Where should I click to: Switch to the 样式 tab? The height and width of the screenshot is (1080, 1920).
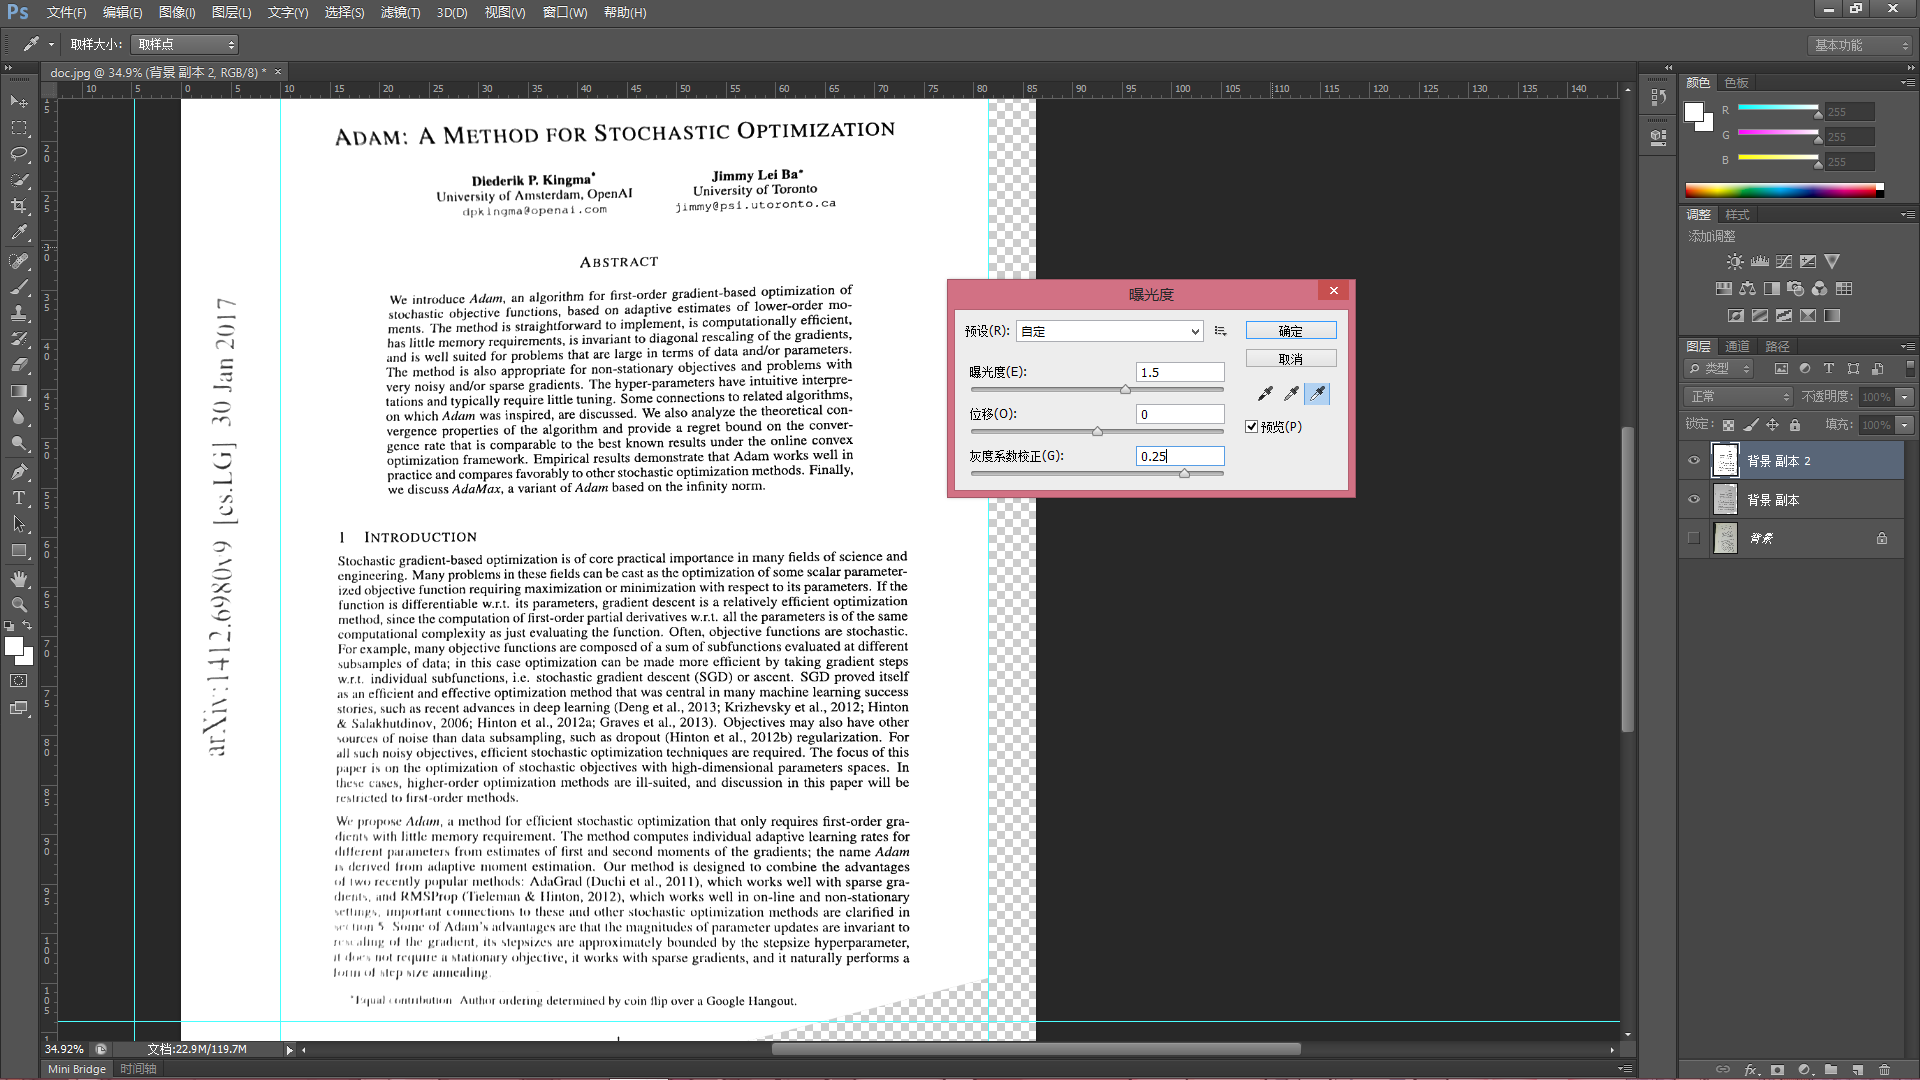pos(1737,215)
